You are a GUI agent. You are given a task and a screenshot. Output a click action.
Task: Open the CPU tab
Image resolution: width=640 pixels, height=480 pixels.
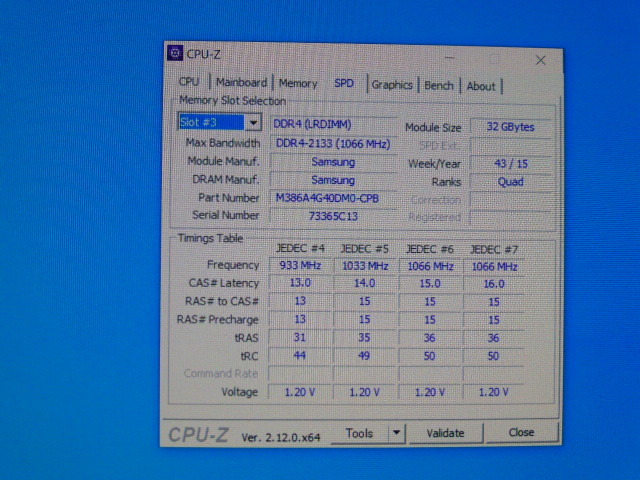point(189,82)
